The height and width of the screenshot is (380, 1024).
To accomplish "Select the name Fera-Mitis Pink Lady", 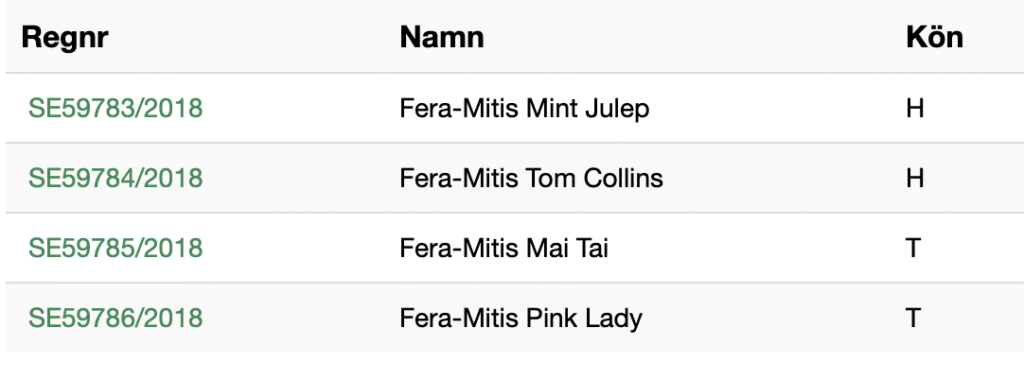I will 521,318.
